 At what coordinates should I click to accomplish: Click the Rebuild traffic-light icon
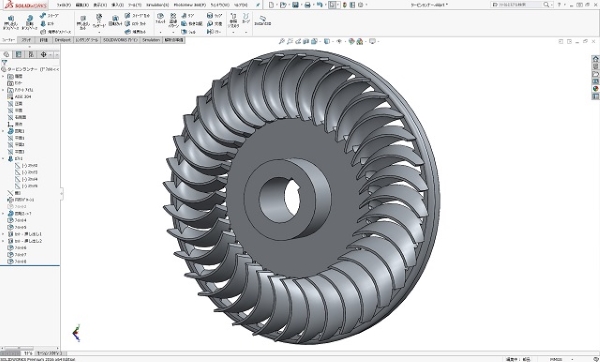[345, 5]
